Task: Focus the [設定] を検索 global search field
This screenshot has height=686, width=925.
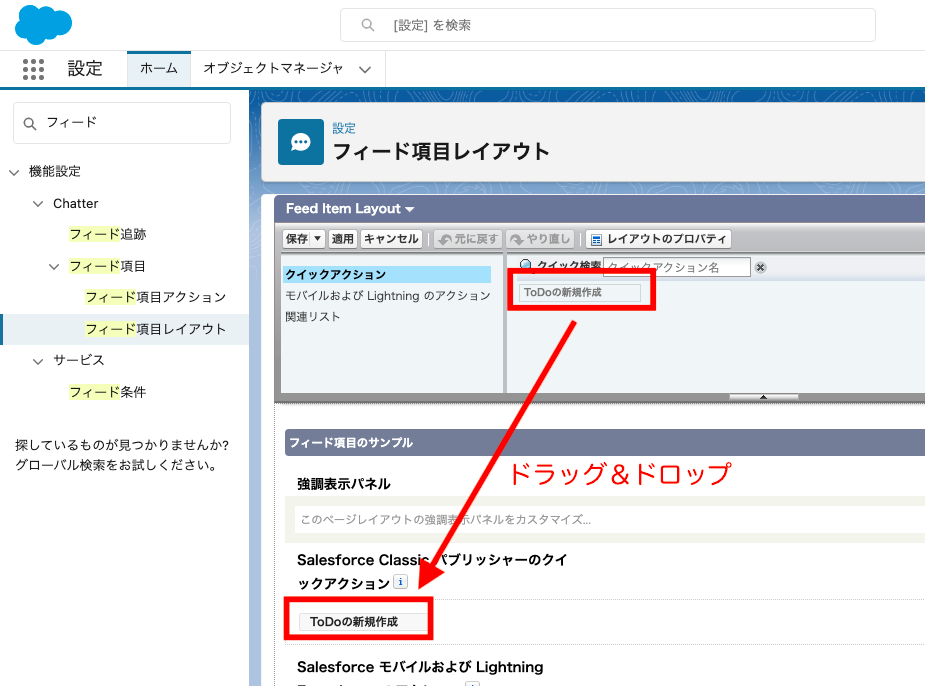Action: point(608,25)
